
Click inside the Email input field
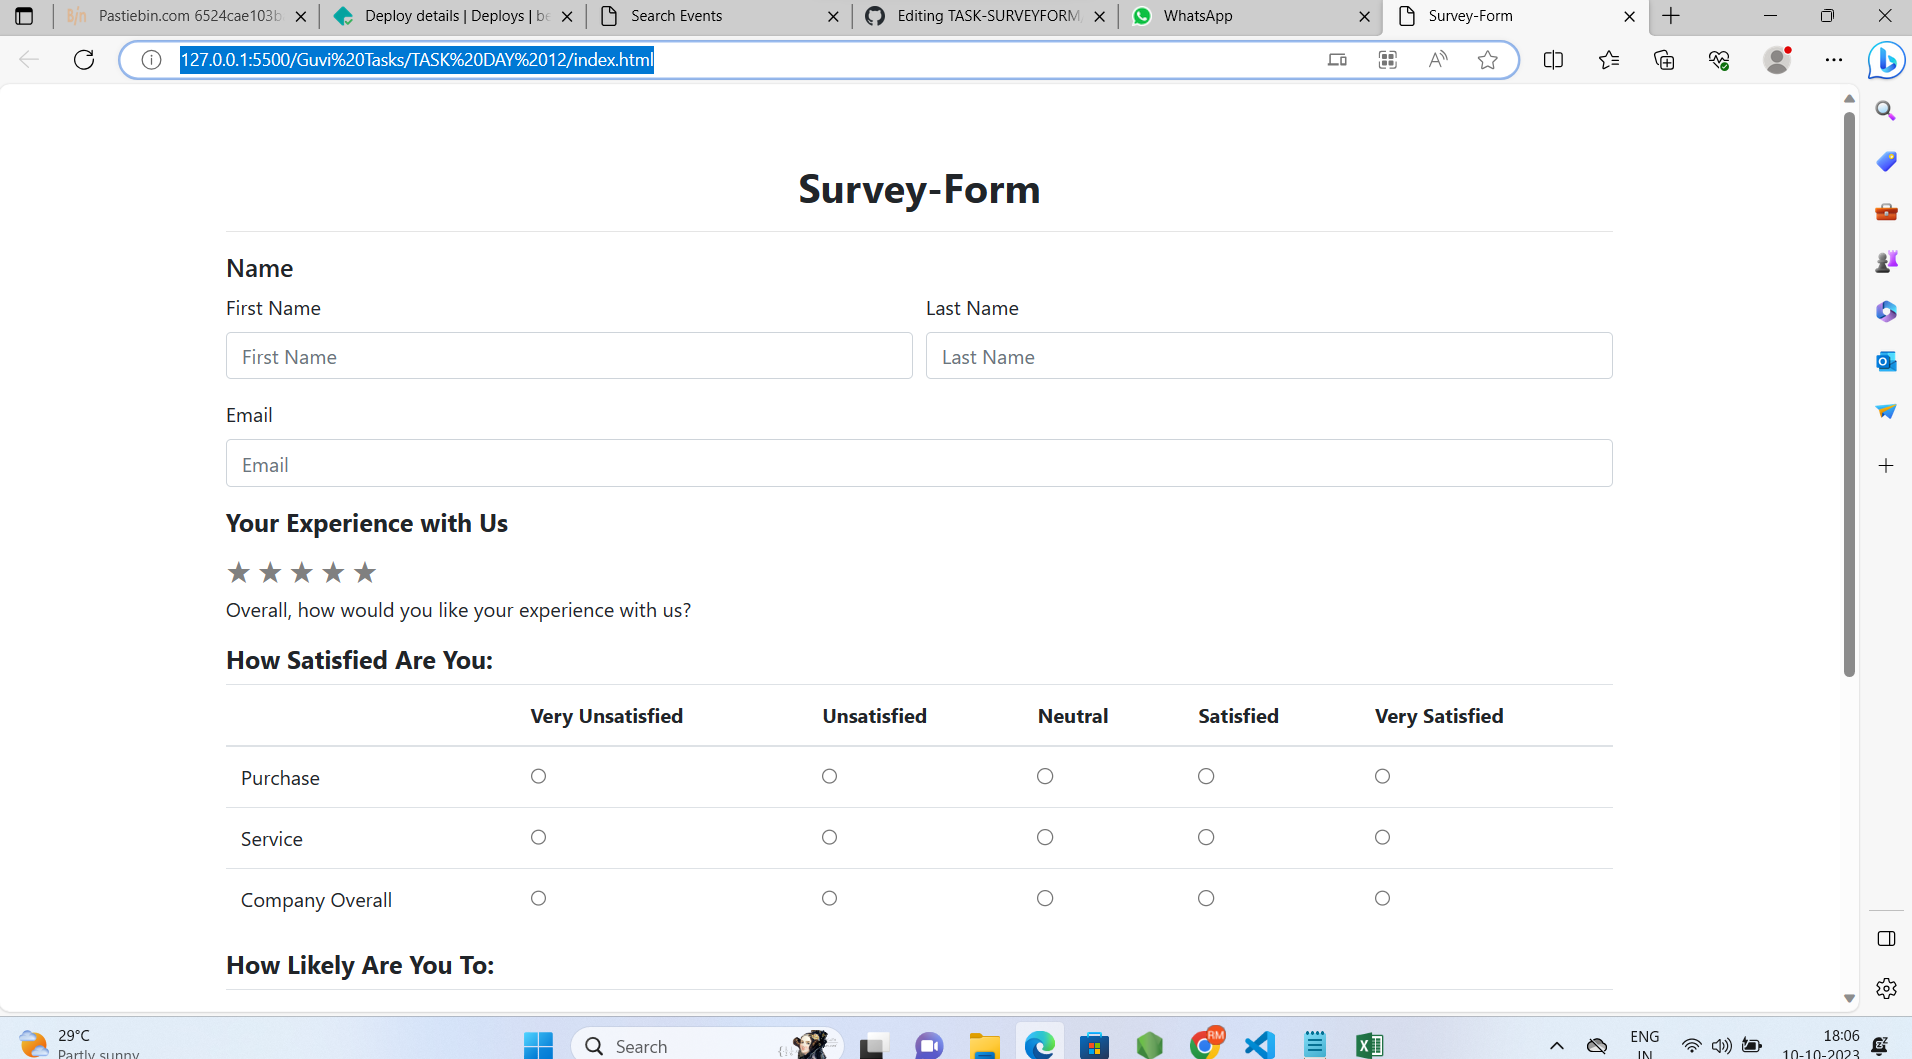(x=918, y=463)
